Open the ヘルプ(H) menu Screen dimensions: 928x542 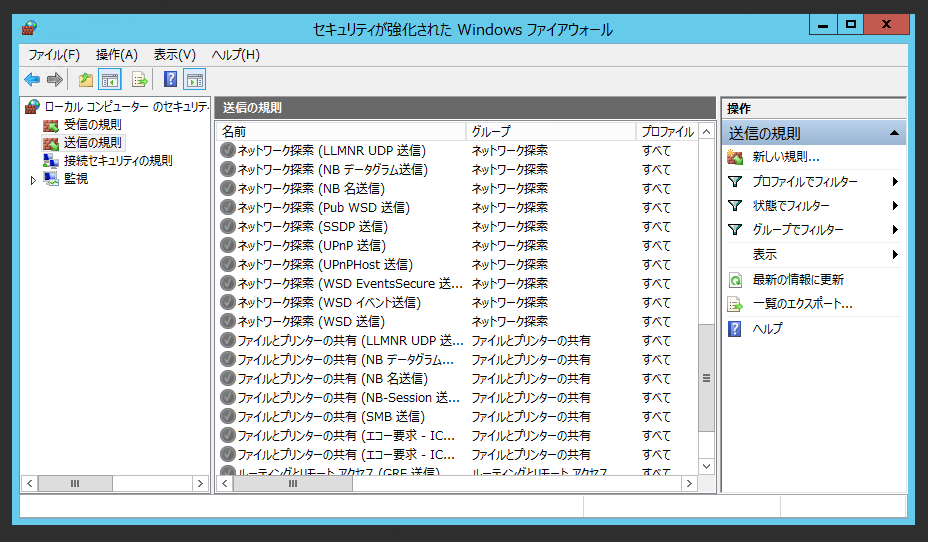236,55
